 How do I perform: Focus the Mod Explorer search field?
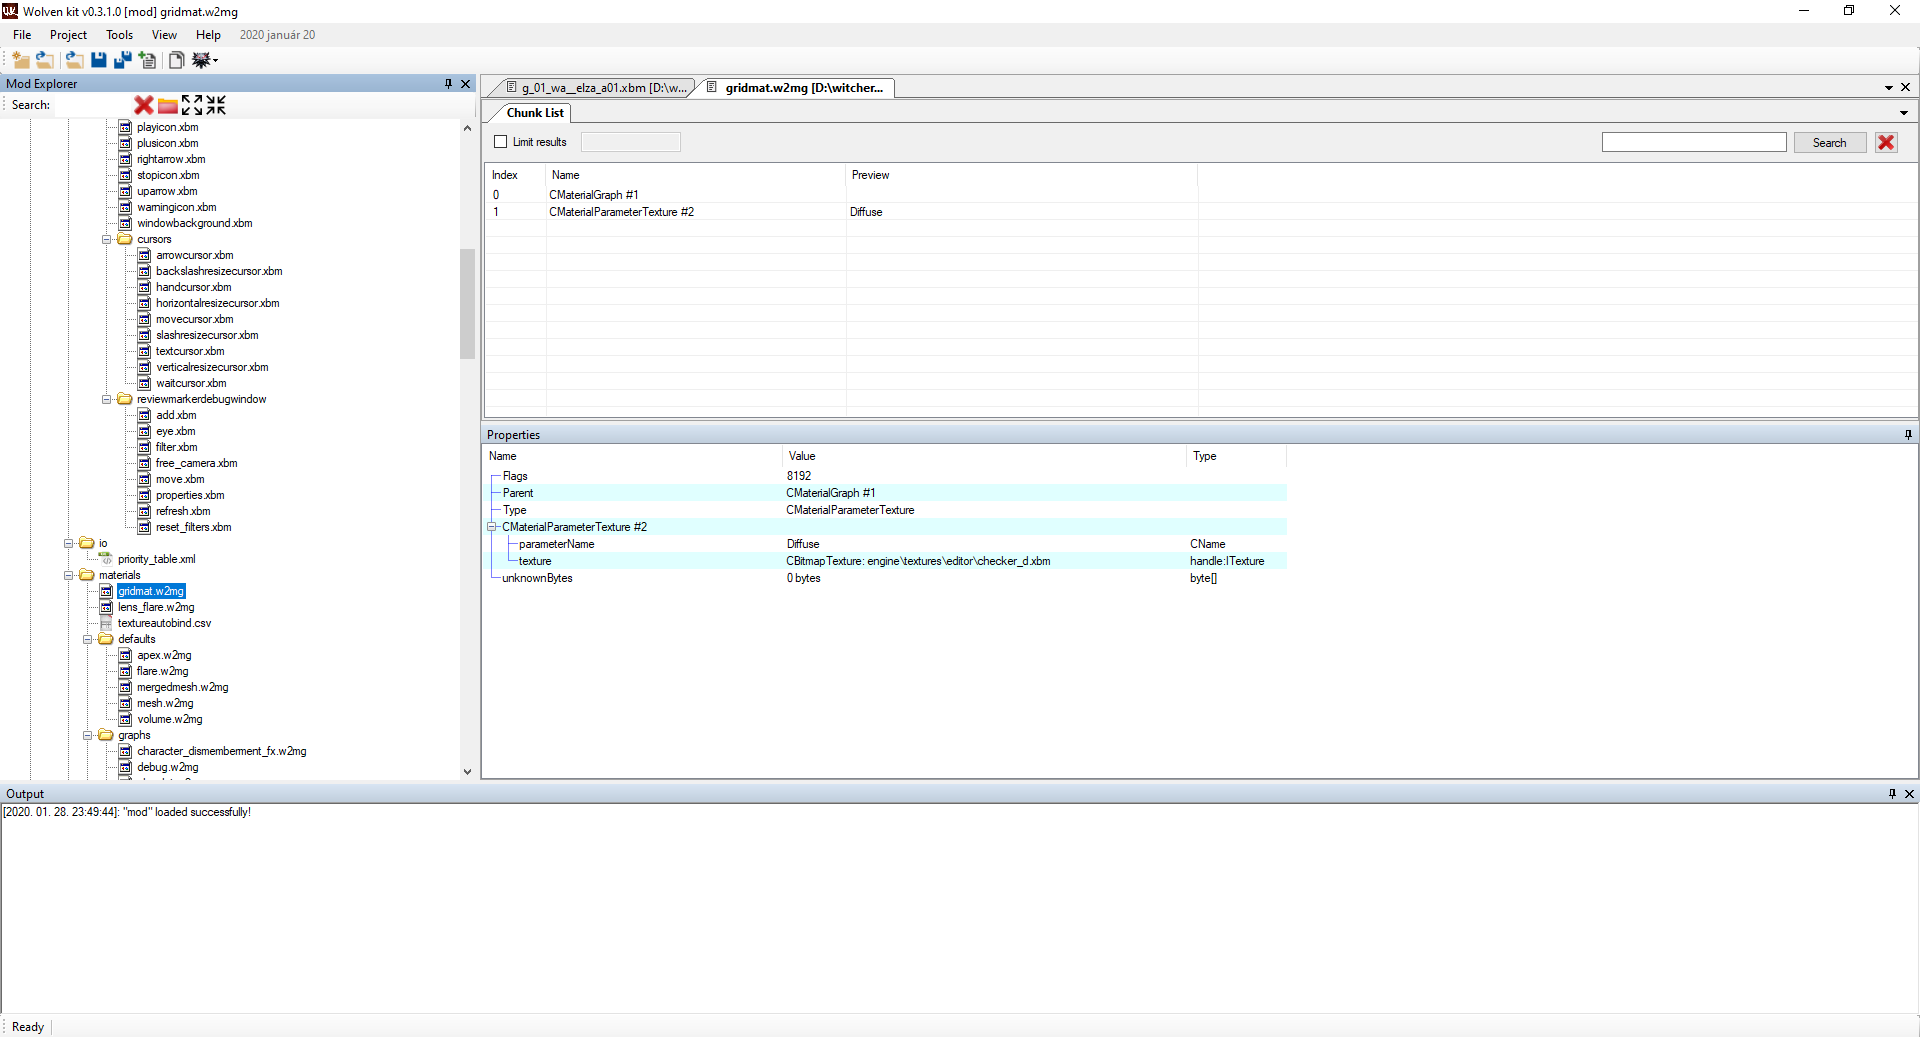pyautogui.click(x=92, y=105)
